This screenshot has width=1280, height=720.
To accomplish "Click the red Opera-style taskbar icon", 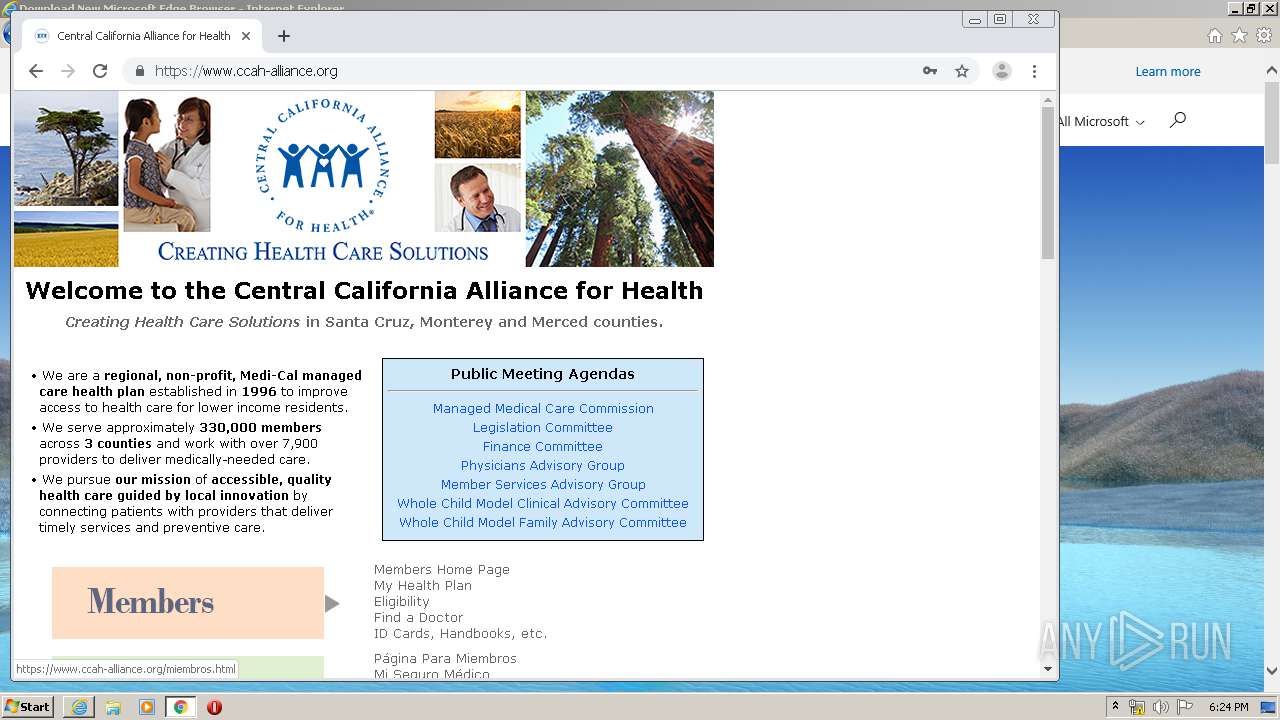I will coord(214,707).
